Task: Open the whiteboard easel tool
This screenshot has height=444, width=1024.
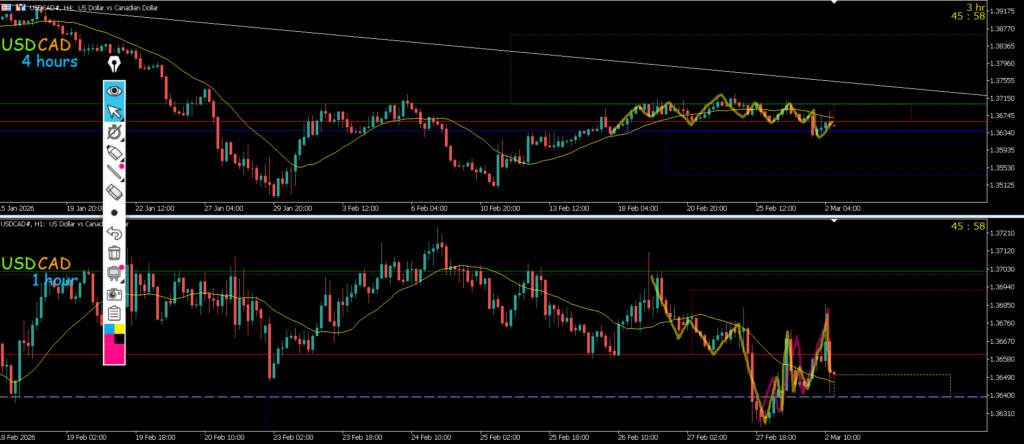Action: click(x=114, y=273)
